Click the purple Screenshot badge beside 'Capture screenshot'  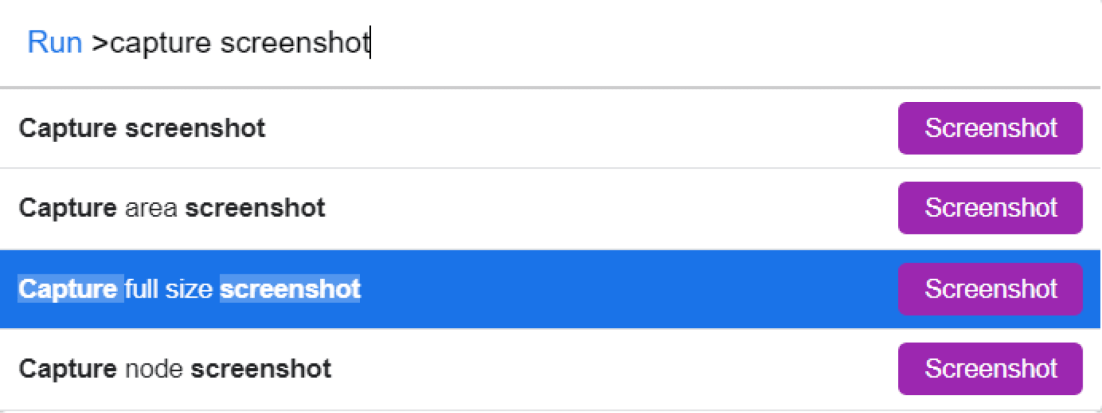click(990, 129)
